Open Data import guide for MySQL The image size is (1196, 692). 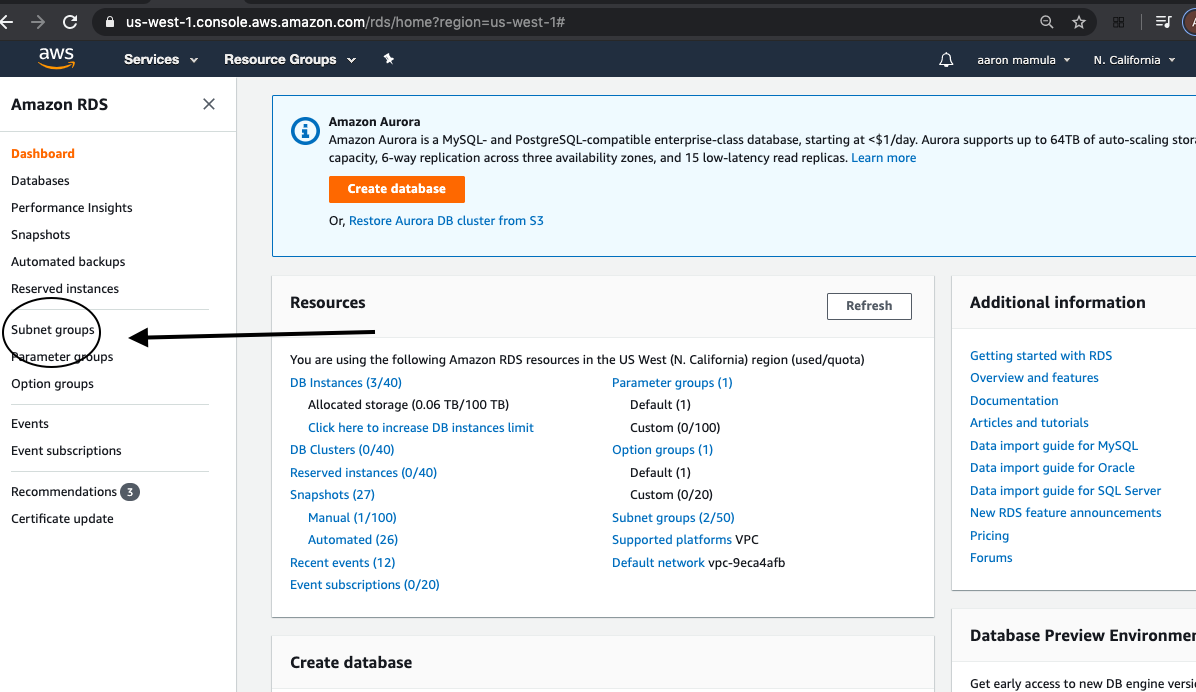1053,446
